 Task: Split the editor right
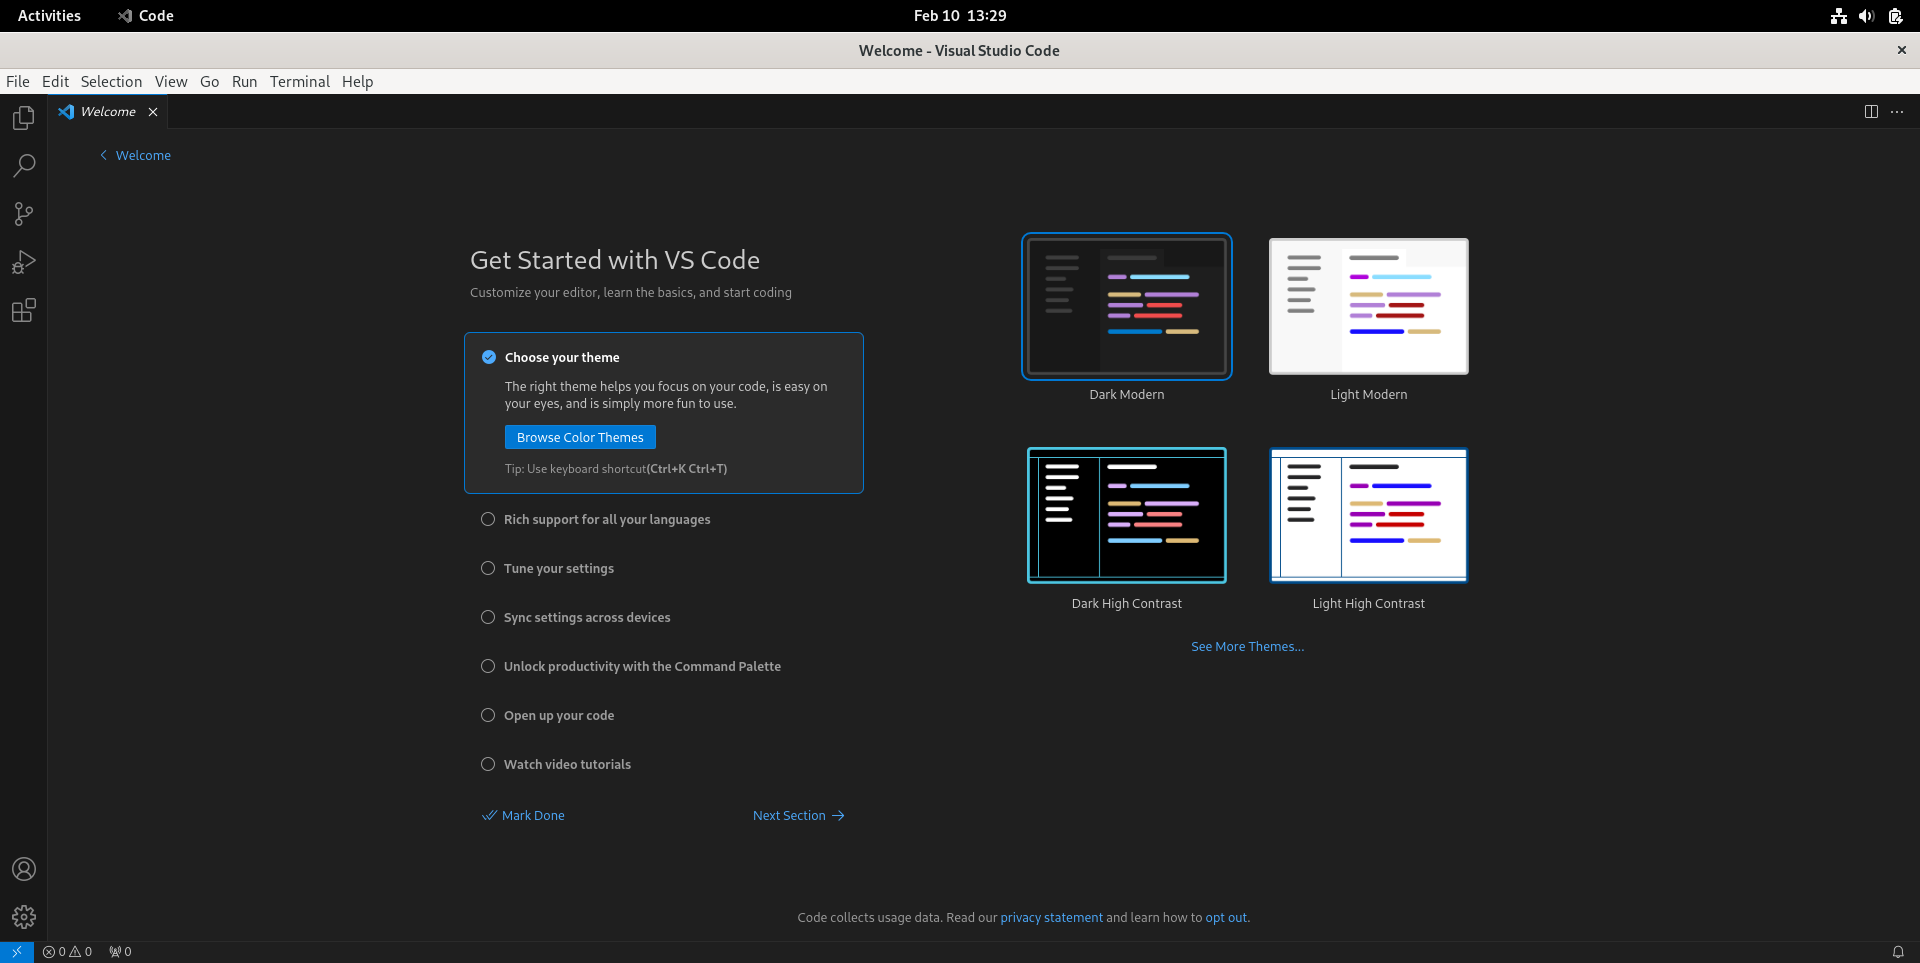(1871, 112)
